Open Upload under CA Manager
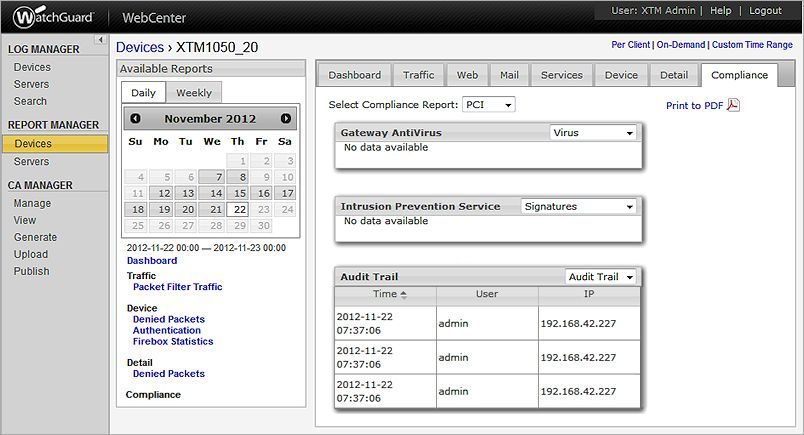The width and height of the screenshot is (804, 435). pos(31,254)
